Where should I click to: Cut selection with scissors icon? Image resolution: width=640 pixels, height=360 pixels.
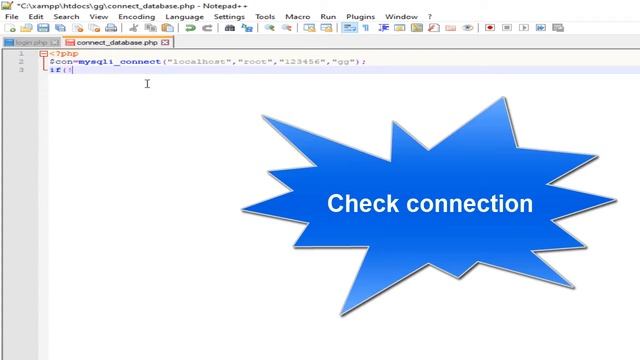(x=133, y=28)
